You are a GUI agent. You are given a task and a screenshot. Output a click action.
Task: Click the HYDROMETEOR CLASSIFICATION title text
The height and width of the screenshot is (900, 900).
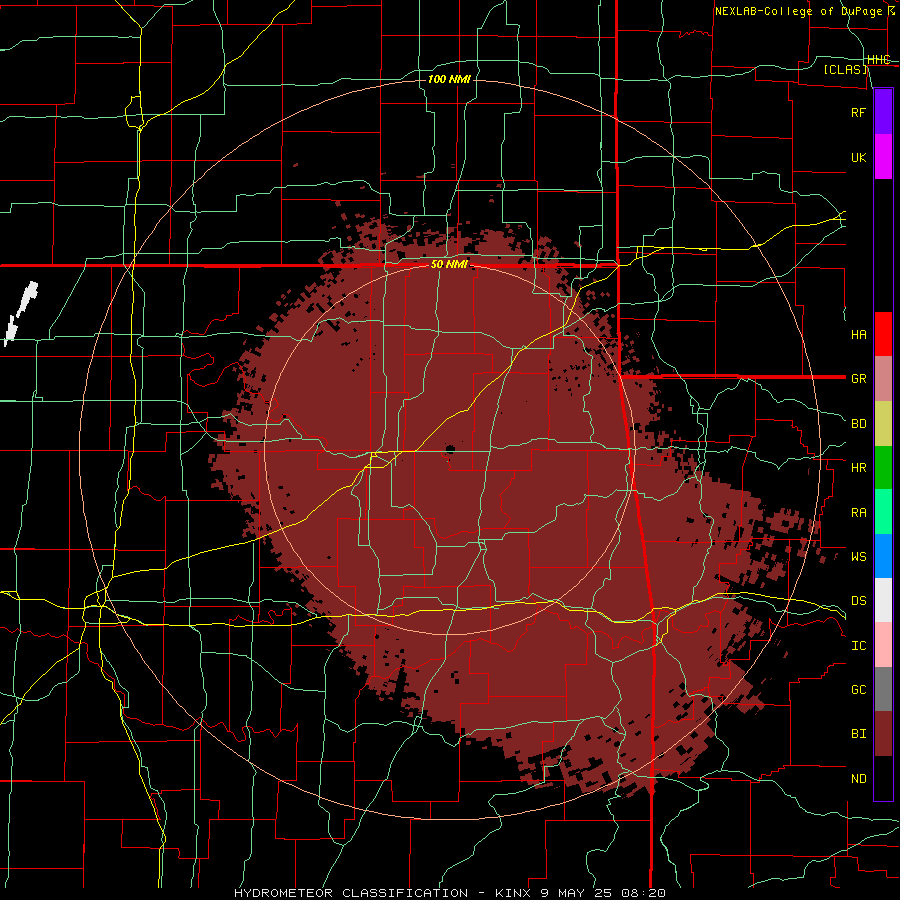[351, 893]
